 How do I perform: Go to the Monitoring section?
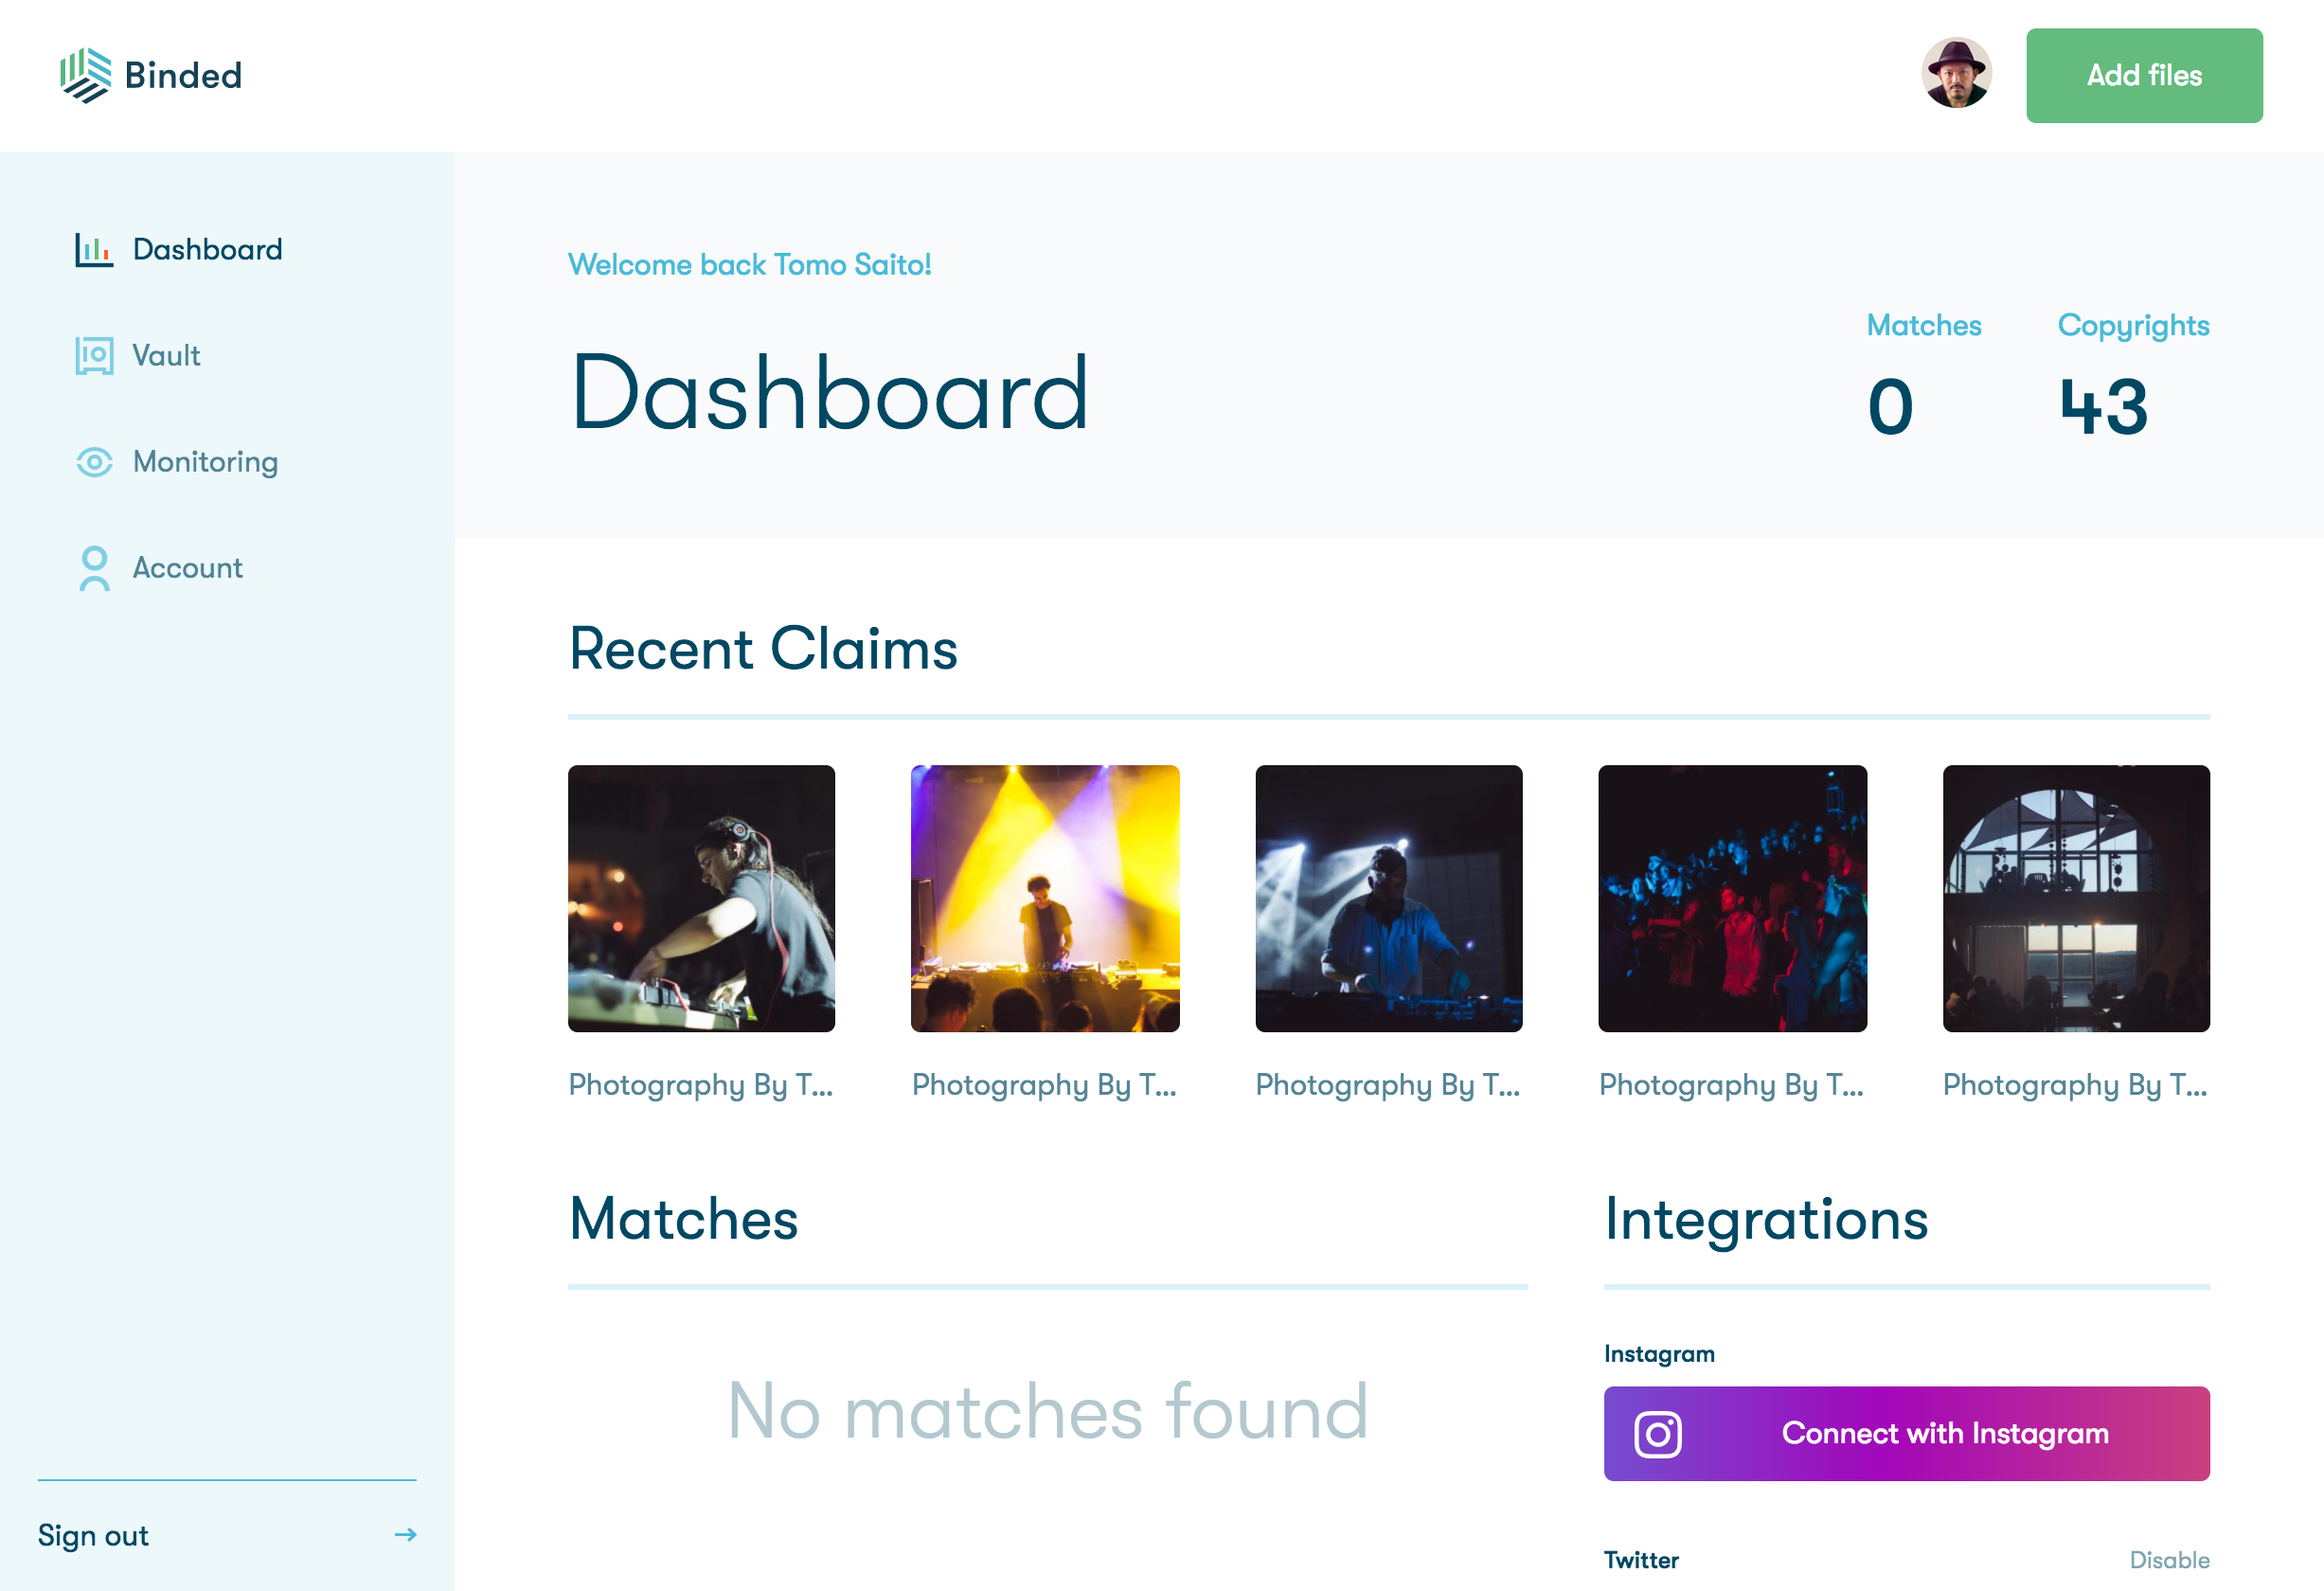205,462
